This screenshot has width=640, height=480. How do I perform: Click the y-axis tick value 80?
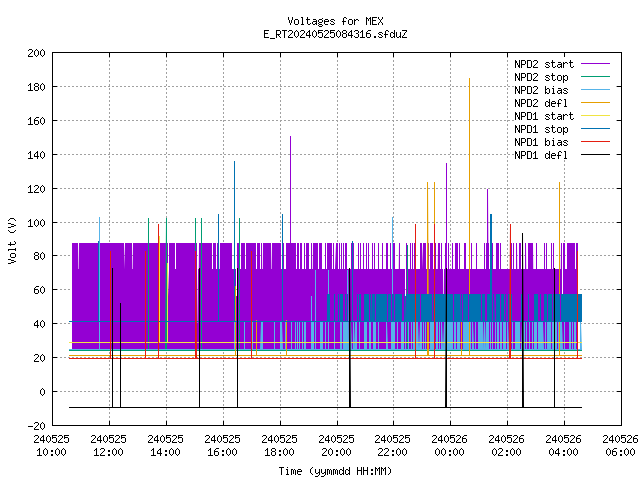(40, 256)
